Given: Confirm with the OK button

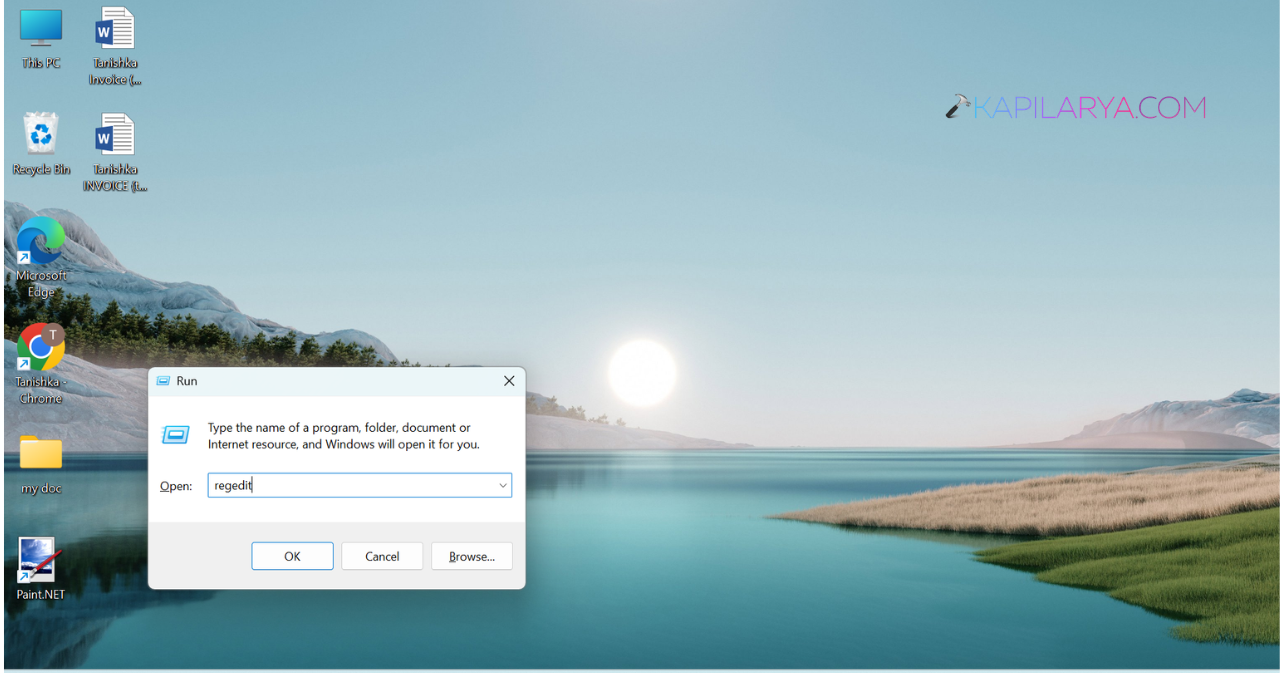Looking at the screenshot, I should (292, 556).
